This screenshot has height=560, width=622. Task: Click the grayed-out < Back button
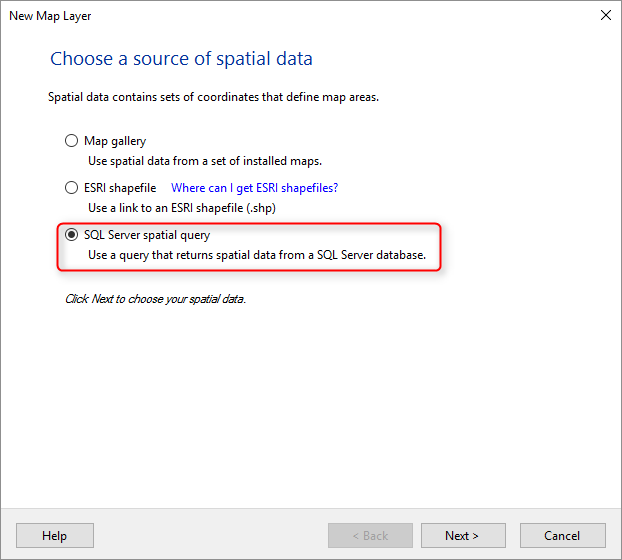pos(370,535)
